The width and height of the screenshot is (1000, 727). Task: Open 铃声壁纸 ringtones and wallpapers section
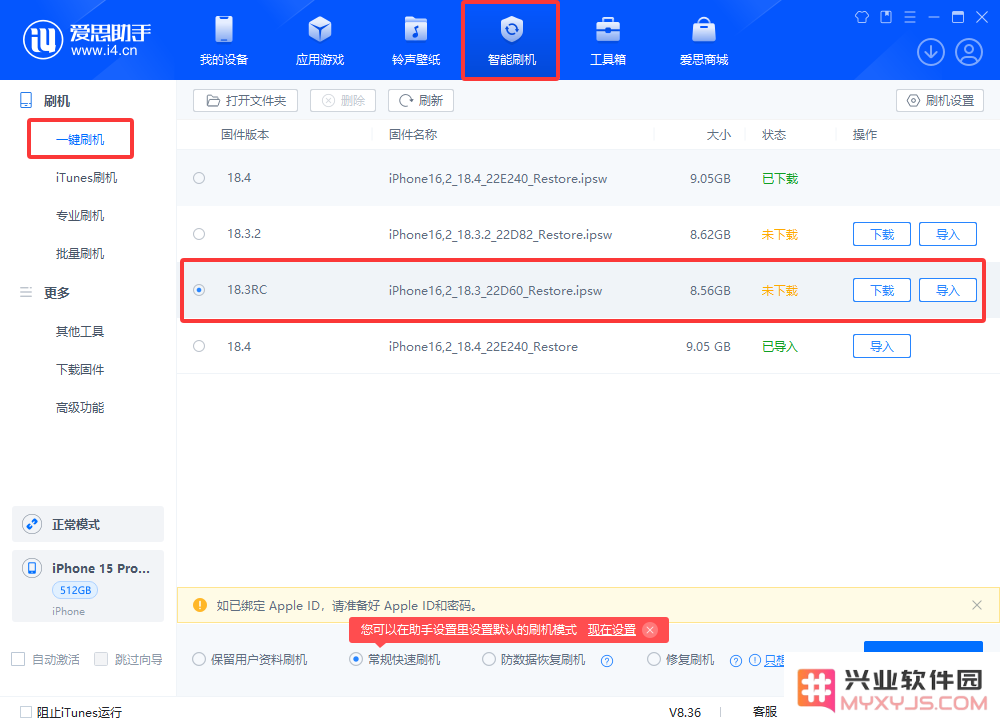(x=416, y=40)
